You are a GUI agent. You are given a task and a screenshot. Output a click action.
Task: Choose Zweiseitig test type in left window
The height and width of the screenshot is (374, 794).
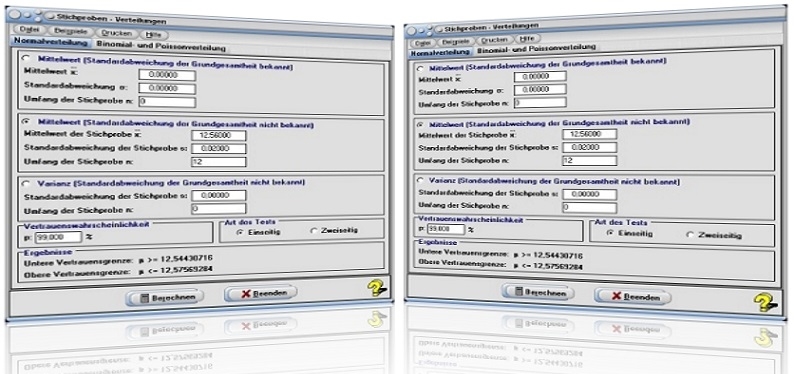[314, 231]
